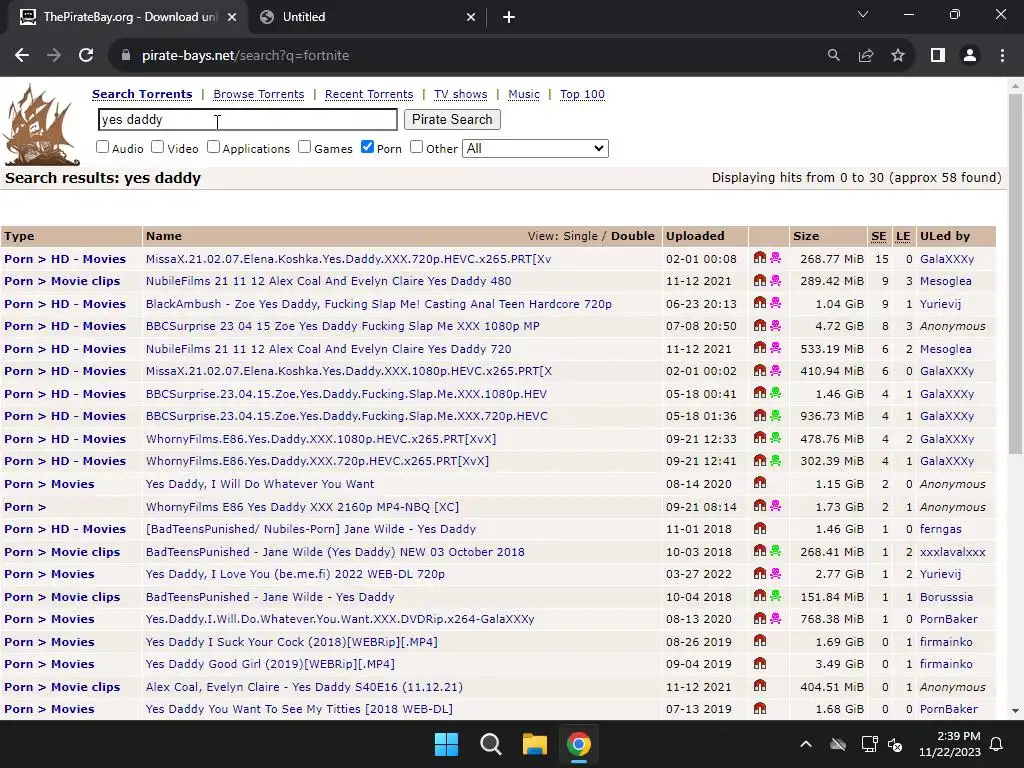Bookmark this page with the star icon
Viewport: 1024px width, 768px height.
point(898,56)
